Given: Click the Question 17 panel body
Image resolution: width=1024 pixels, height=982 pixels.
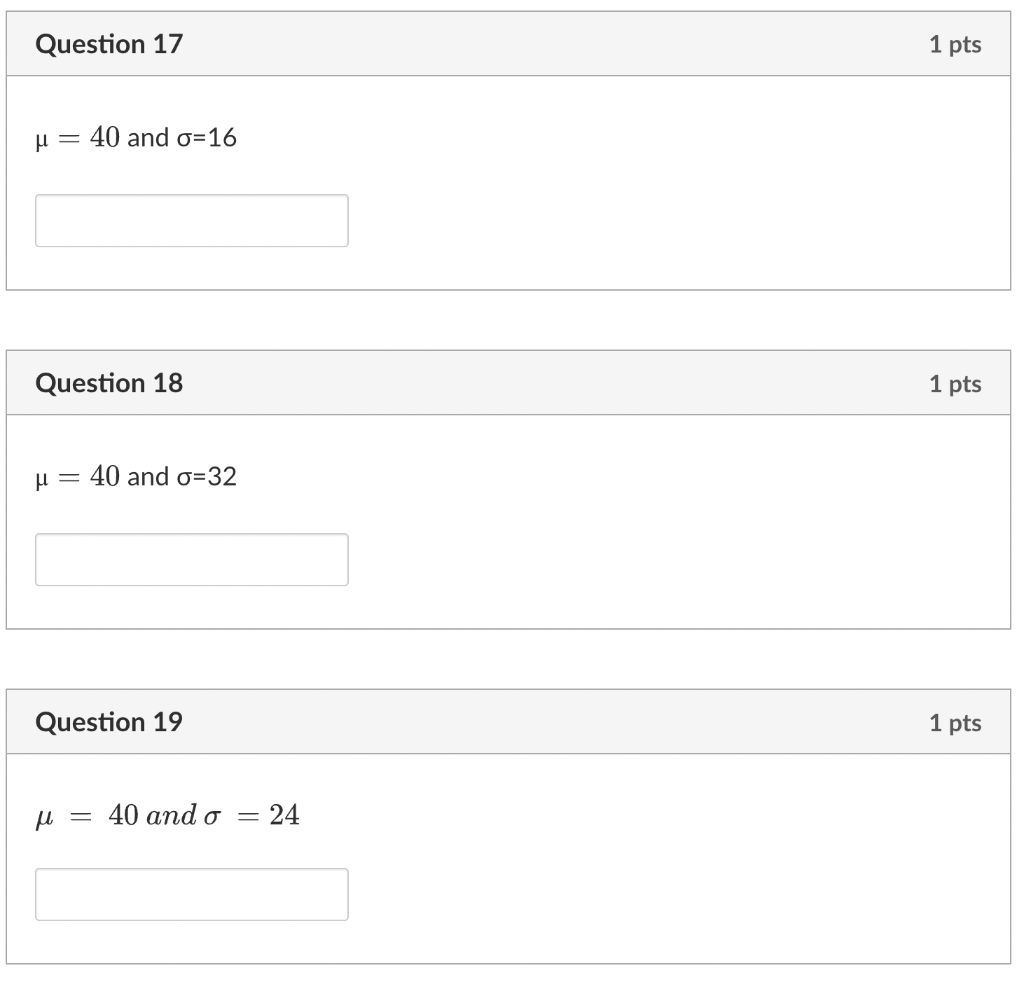Looking at the screenshot, I should [x=600, y=180].
